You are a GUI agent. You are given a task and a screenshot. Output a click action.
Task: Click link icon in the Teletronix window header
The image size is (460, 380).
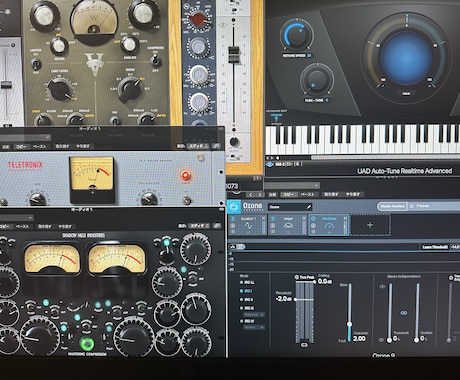pos(217,146)
